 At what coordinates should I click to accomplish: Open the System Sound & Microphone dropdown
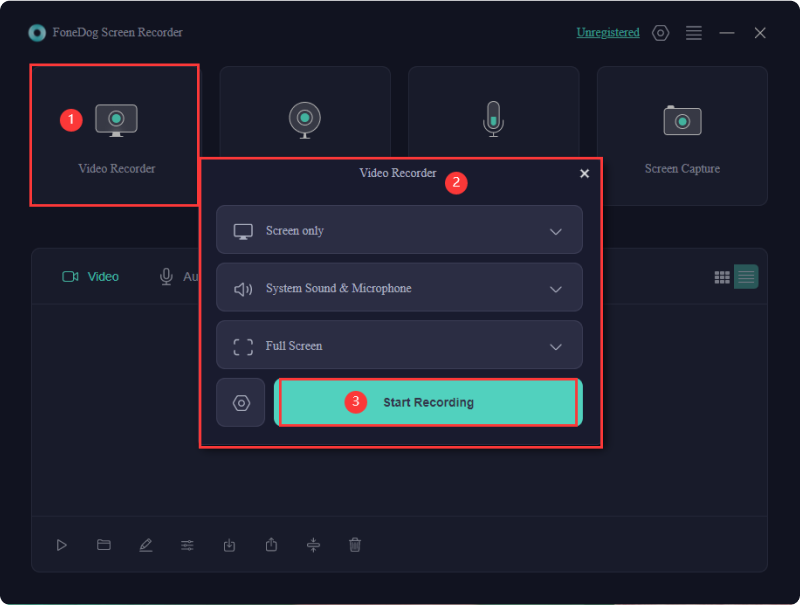[399, 287]
